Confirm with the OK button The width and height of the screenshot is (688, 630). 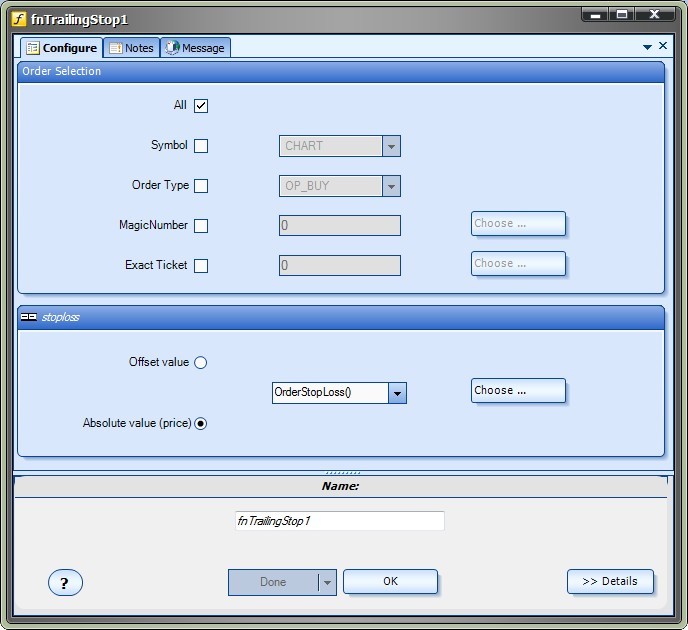[390, 581]
